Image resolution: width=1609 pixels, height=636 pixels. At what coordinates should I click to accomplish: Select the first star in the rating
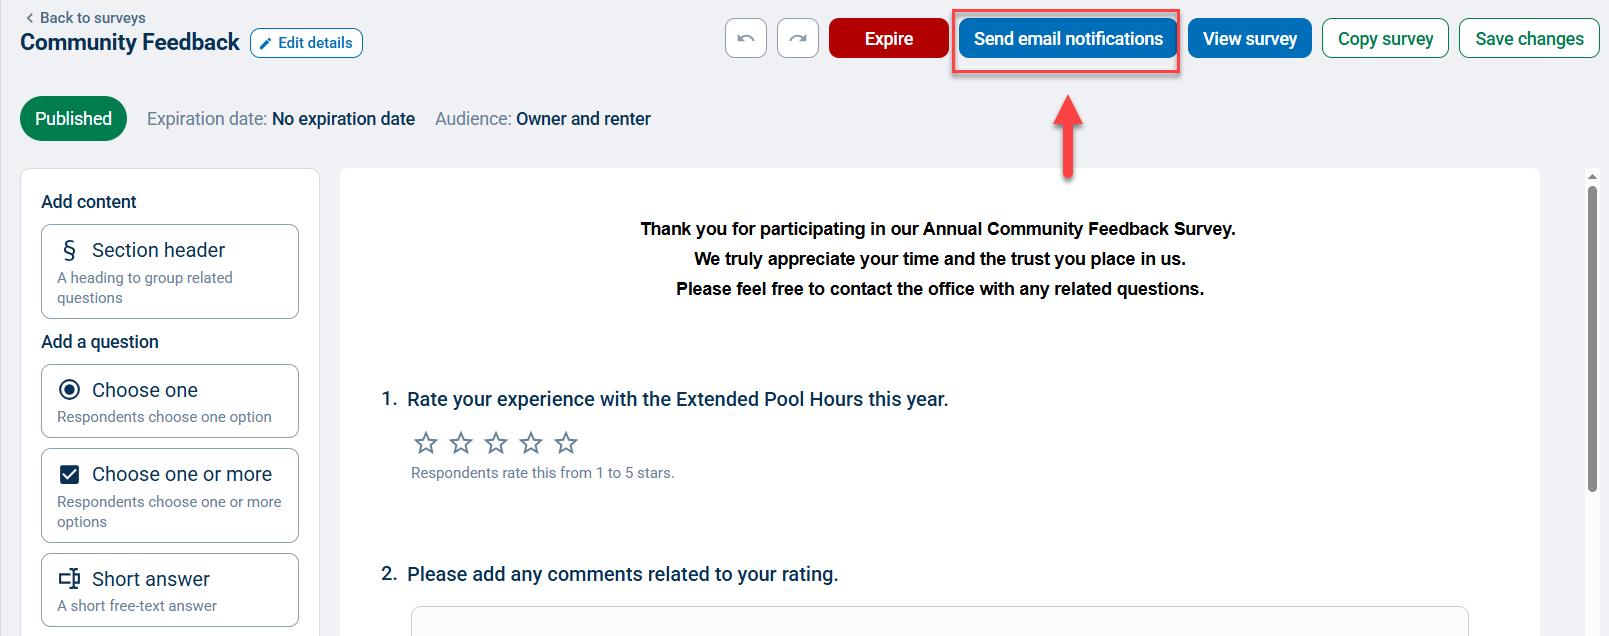coord(426,443)
